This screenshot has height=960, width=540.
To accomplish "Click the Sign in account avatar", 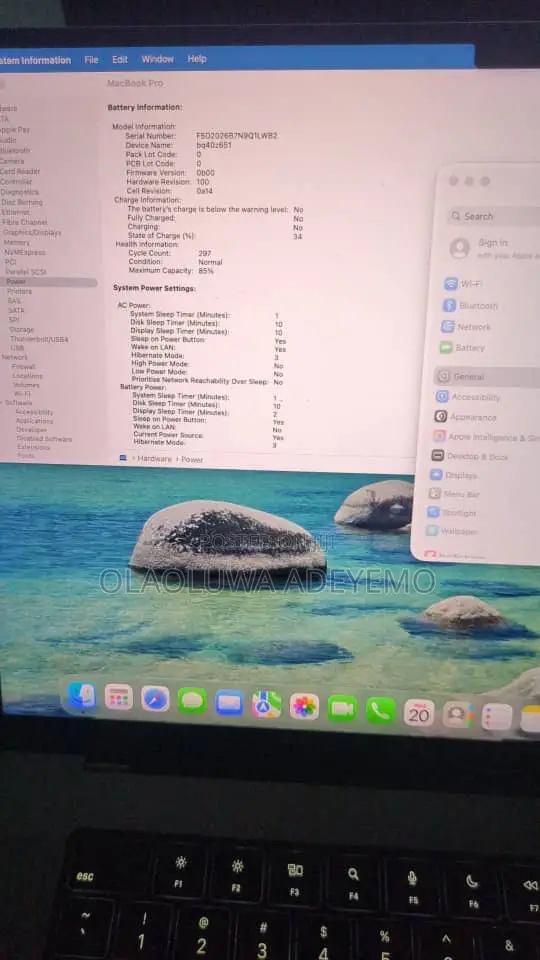I will 460,249.
